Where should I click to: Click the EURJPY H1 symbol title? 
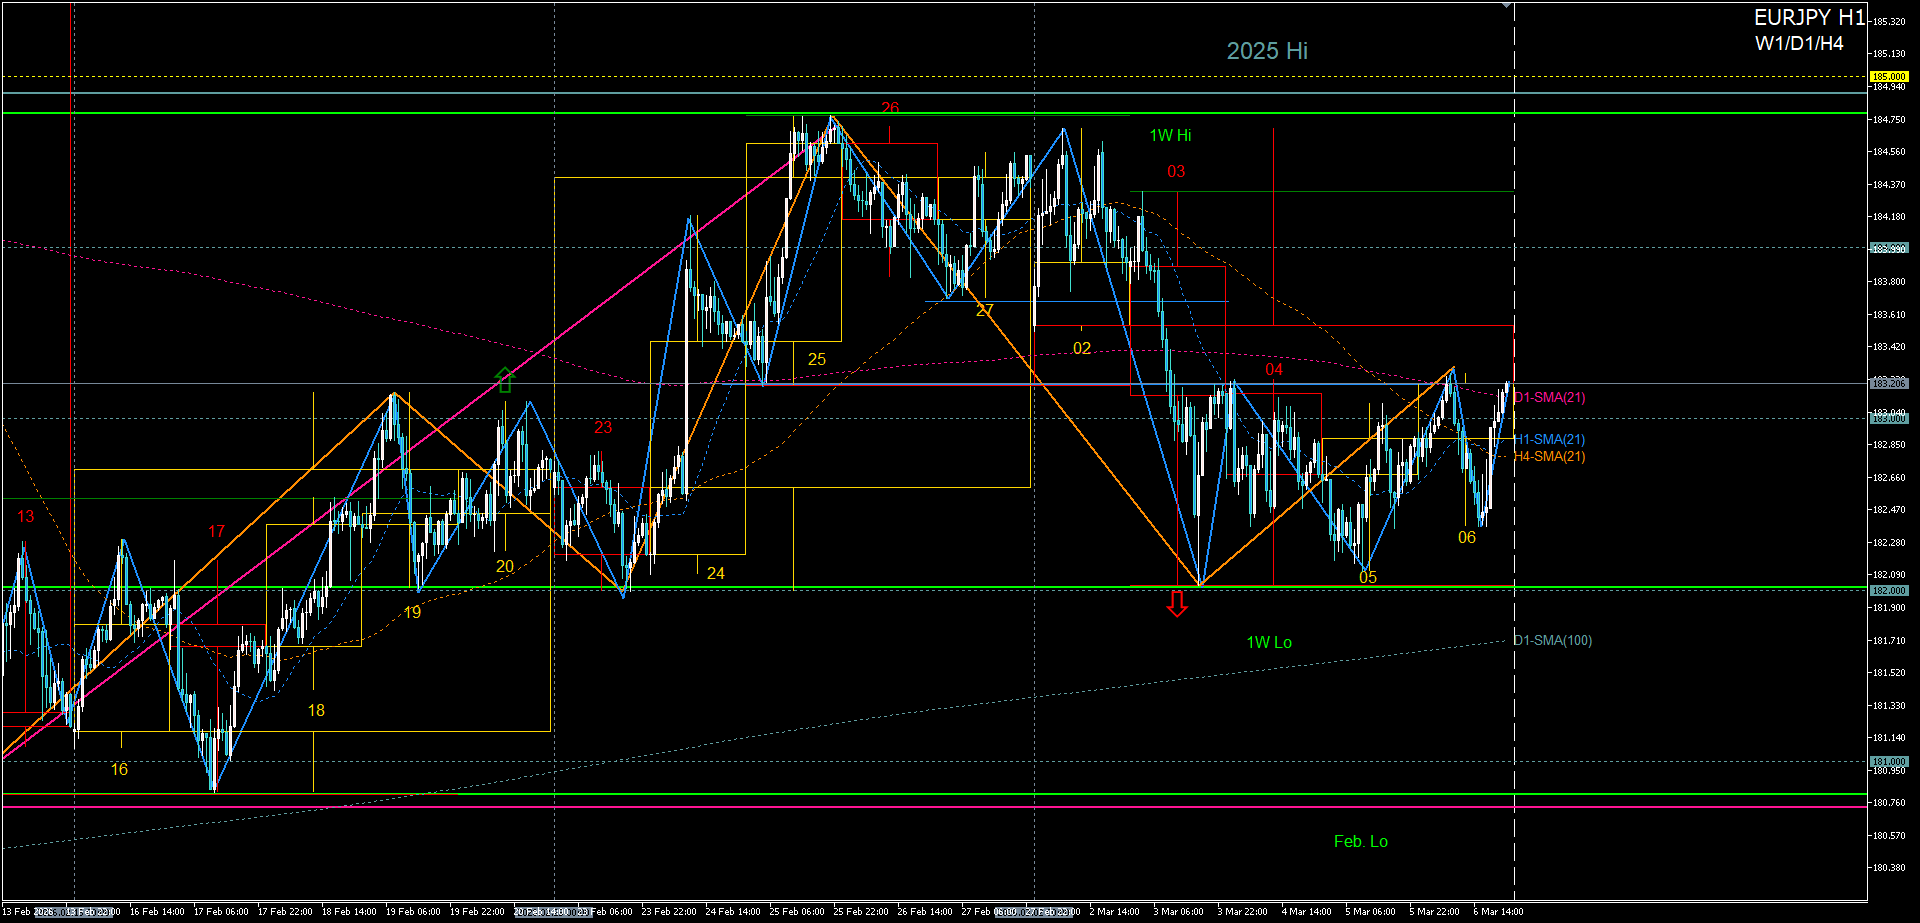1809,18
